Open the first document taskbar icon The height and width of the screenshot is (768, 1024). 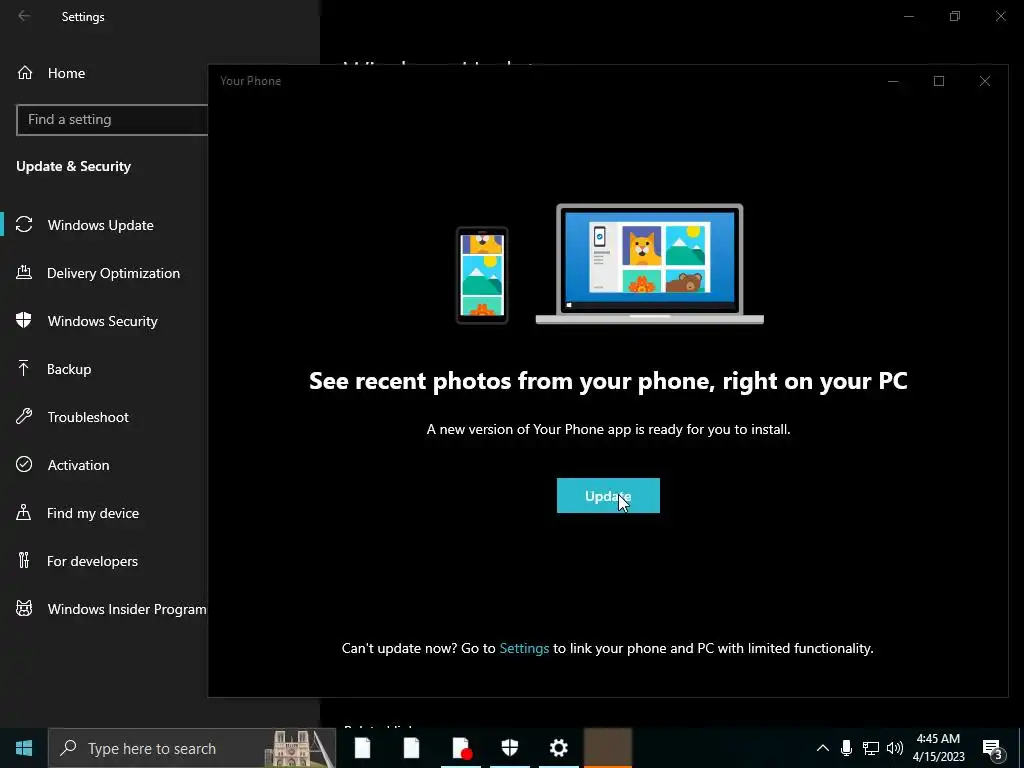(x=362, y=748)
